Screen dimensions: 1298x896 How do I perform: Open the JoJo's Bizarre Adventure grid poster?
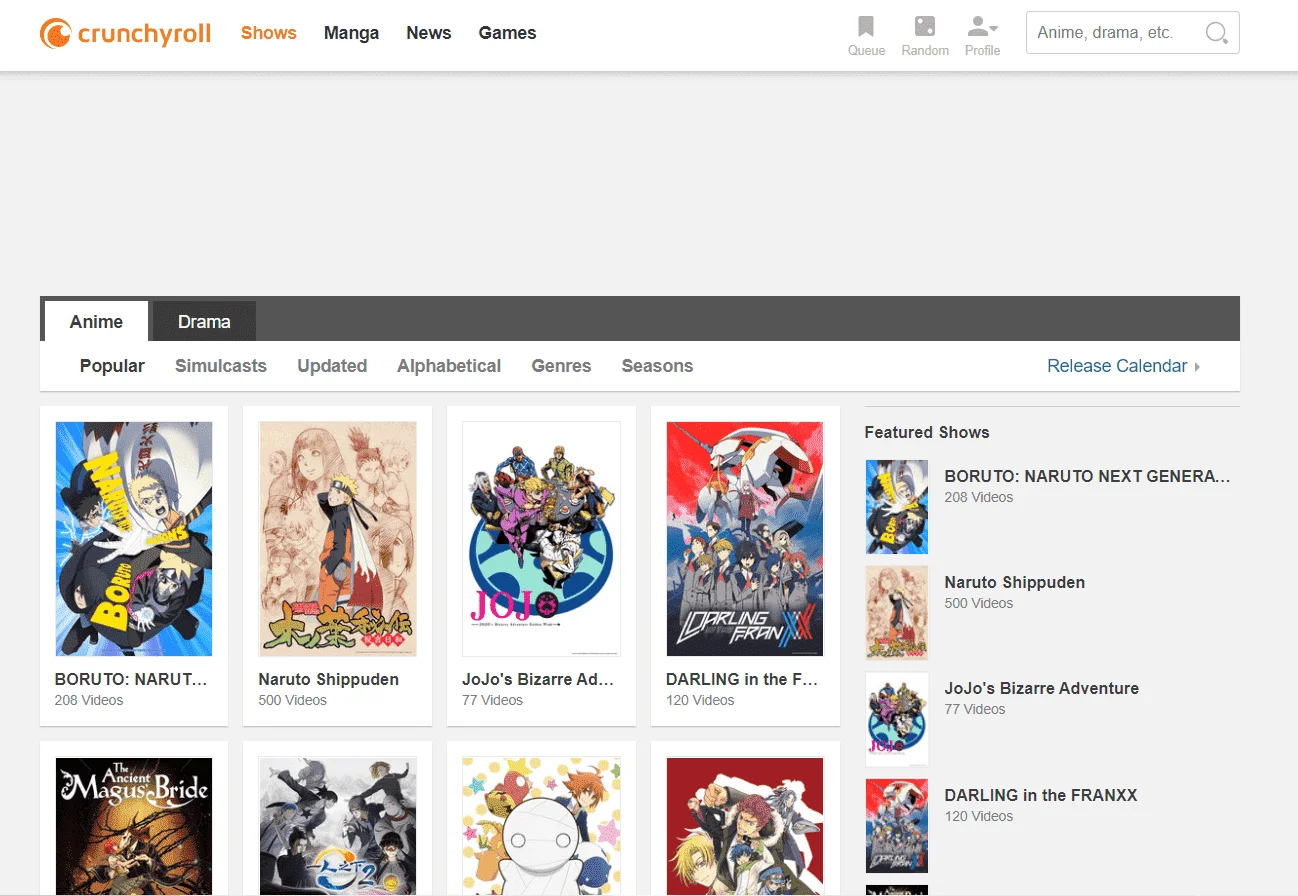pyautogui.click(x=541, y=539)
